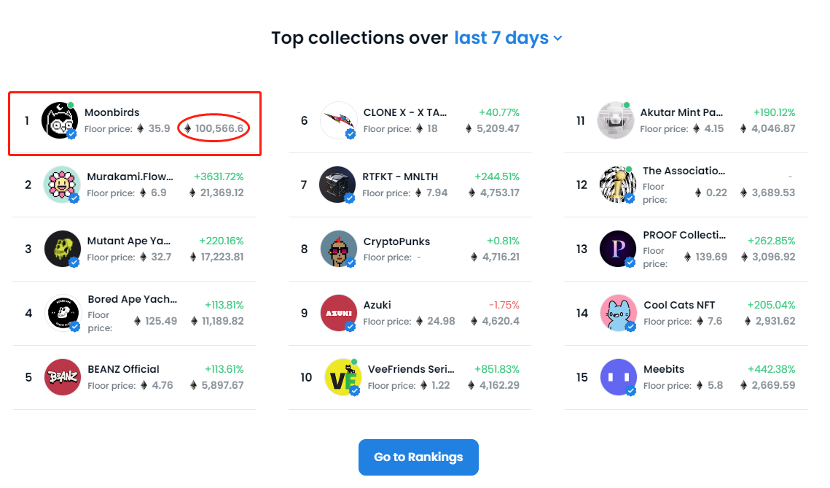The height and width of the screenshot is (488, 830).
Task: Open the Cool Cats NFT avatar
Action: [617, 313]
